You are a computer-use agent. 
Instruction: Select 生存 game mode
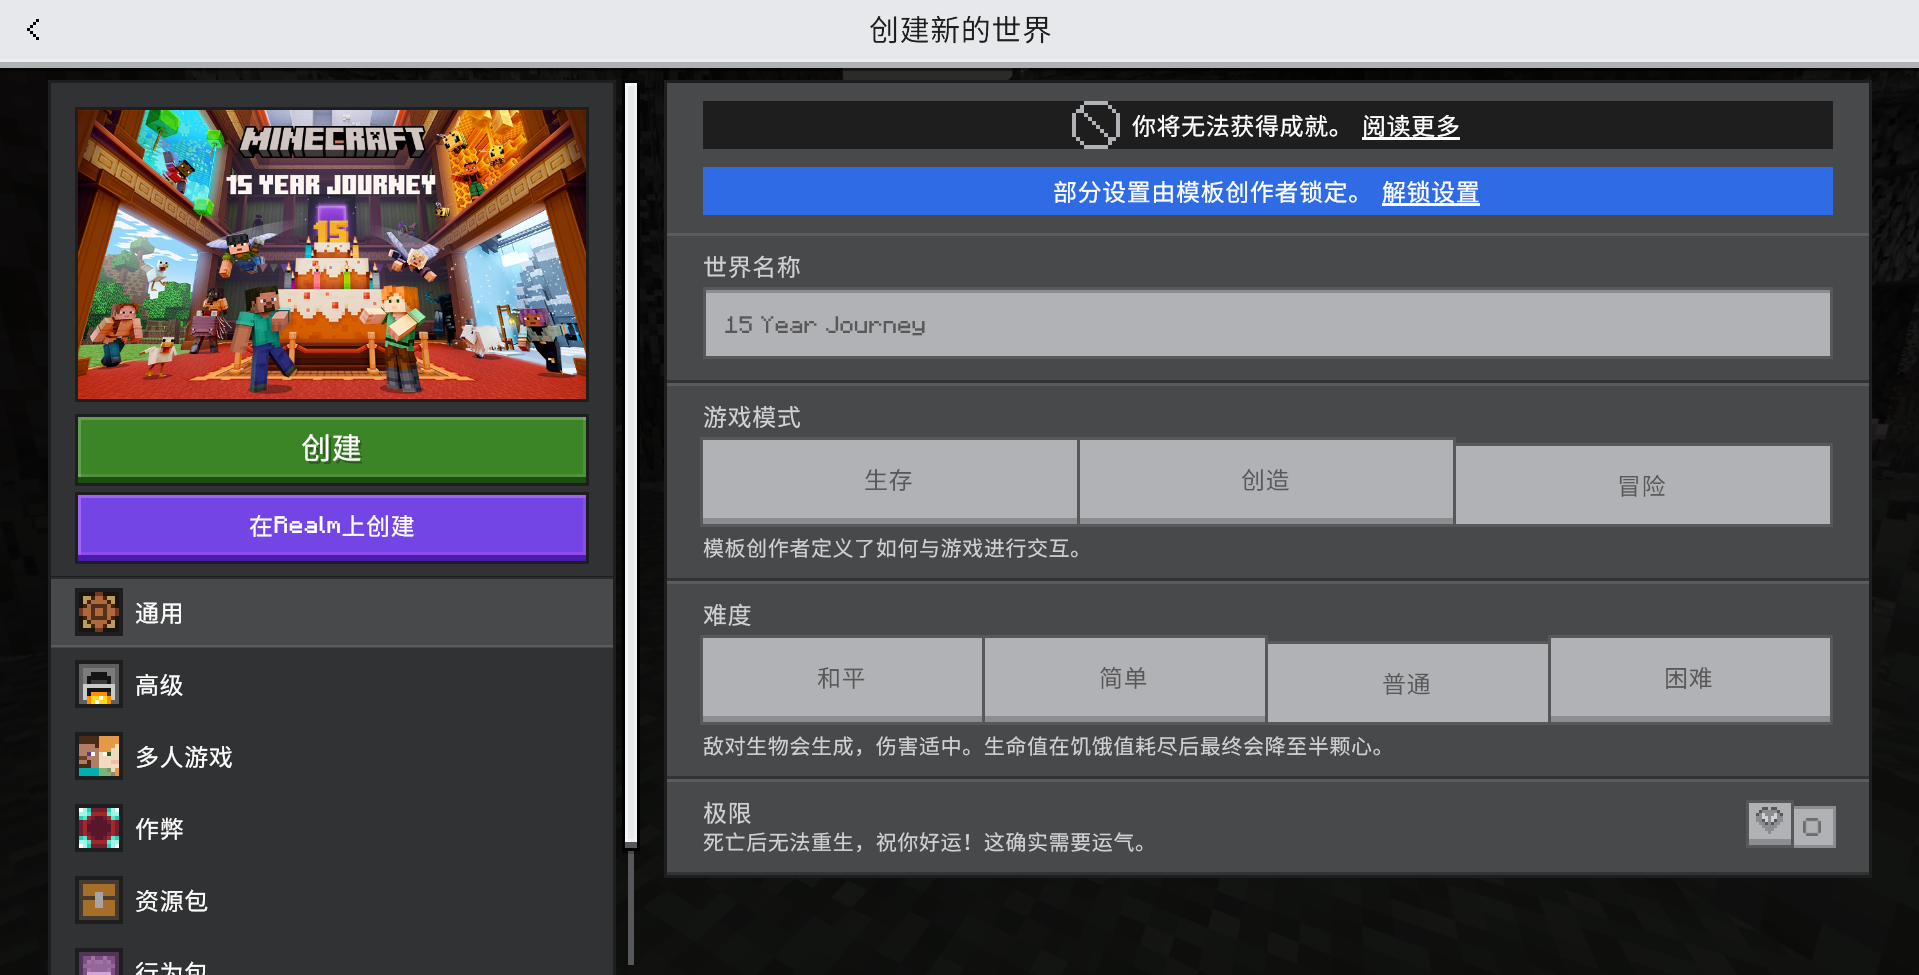[x=889, y=481]
